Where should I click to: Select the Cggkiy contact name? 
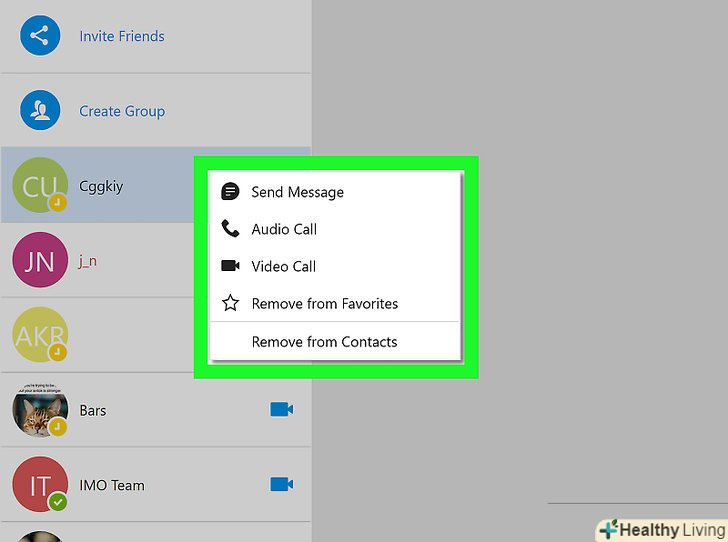tap(101, 187)
